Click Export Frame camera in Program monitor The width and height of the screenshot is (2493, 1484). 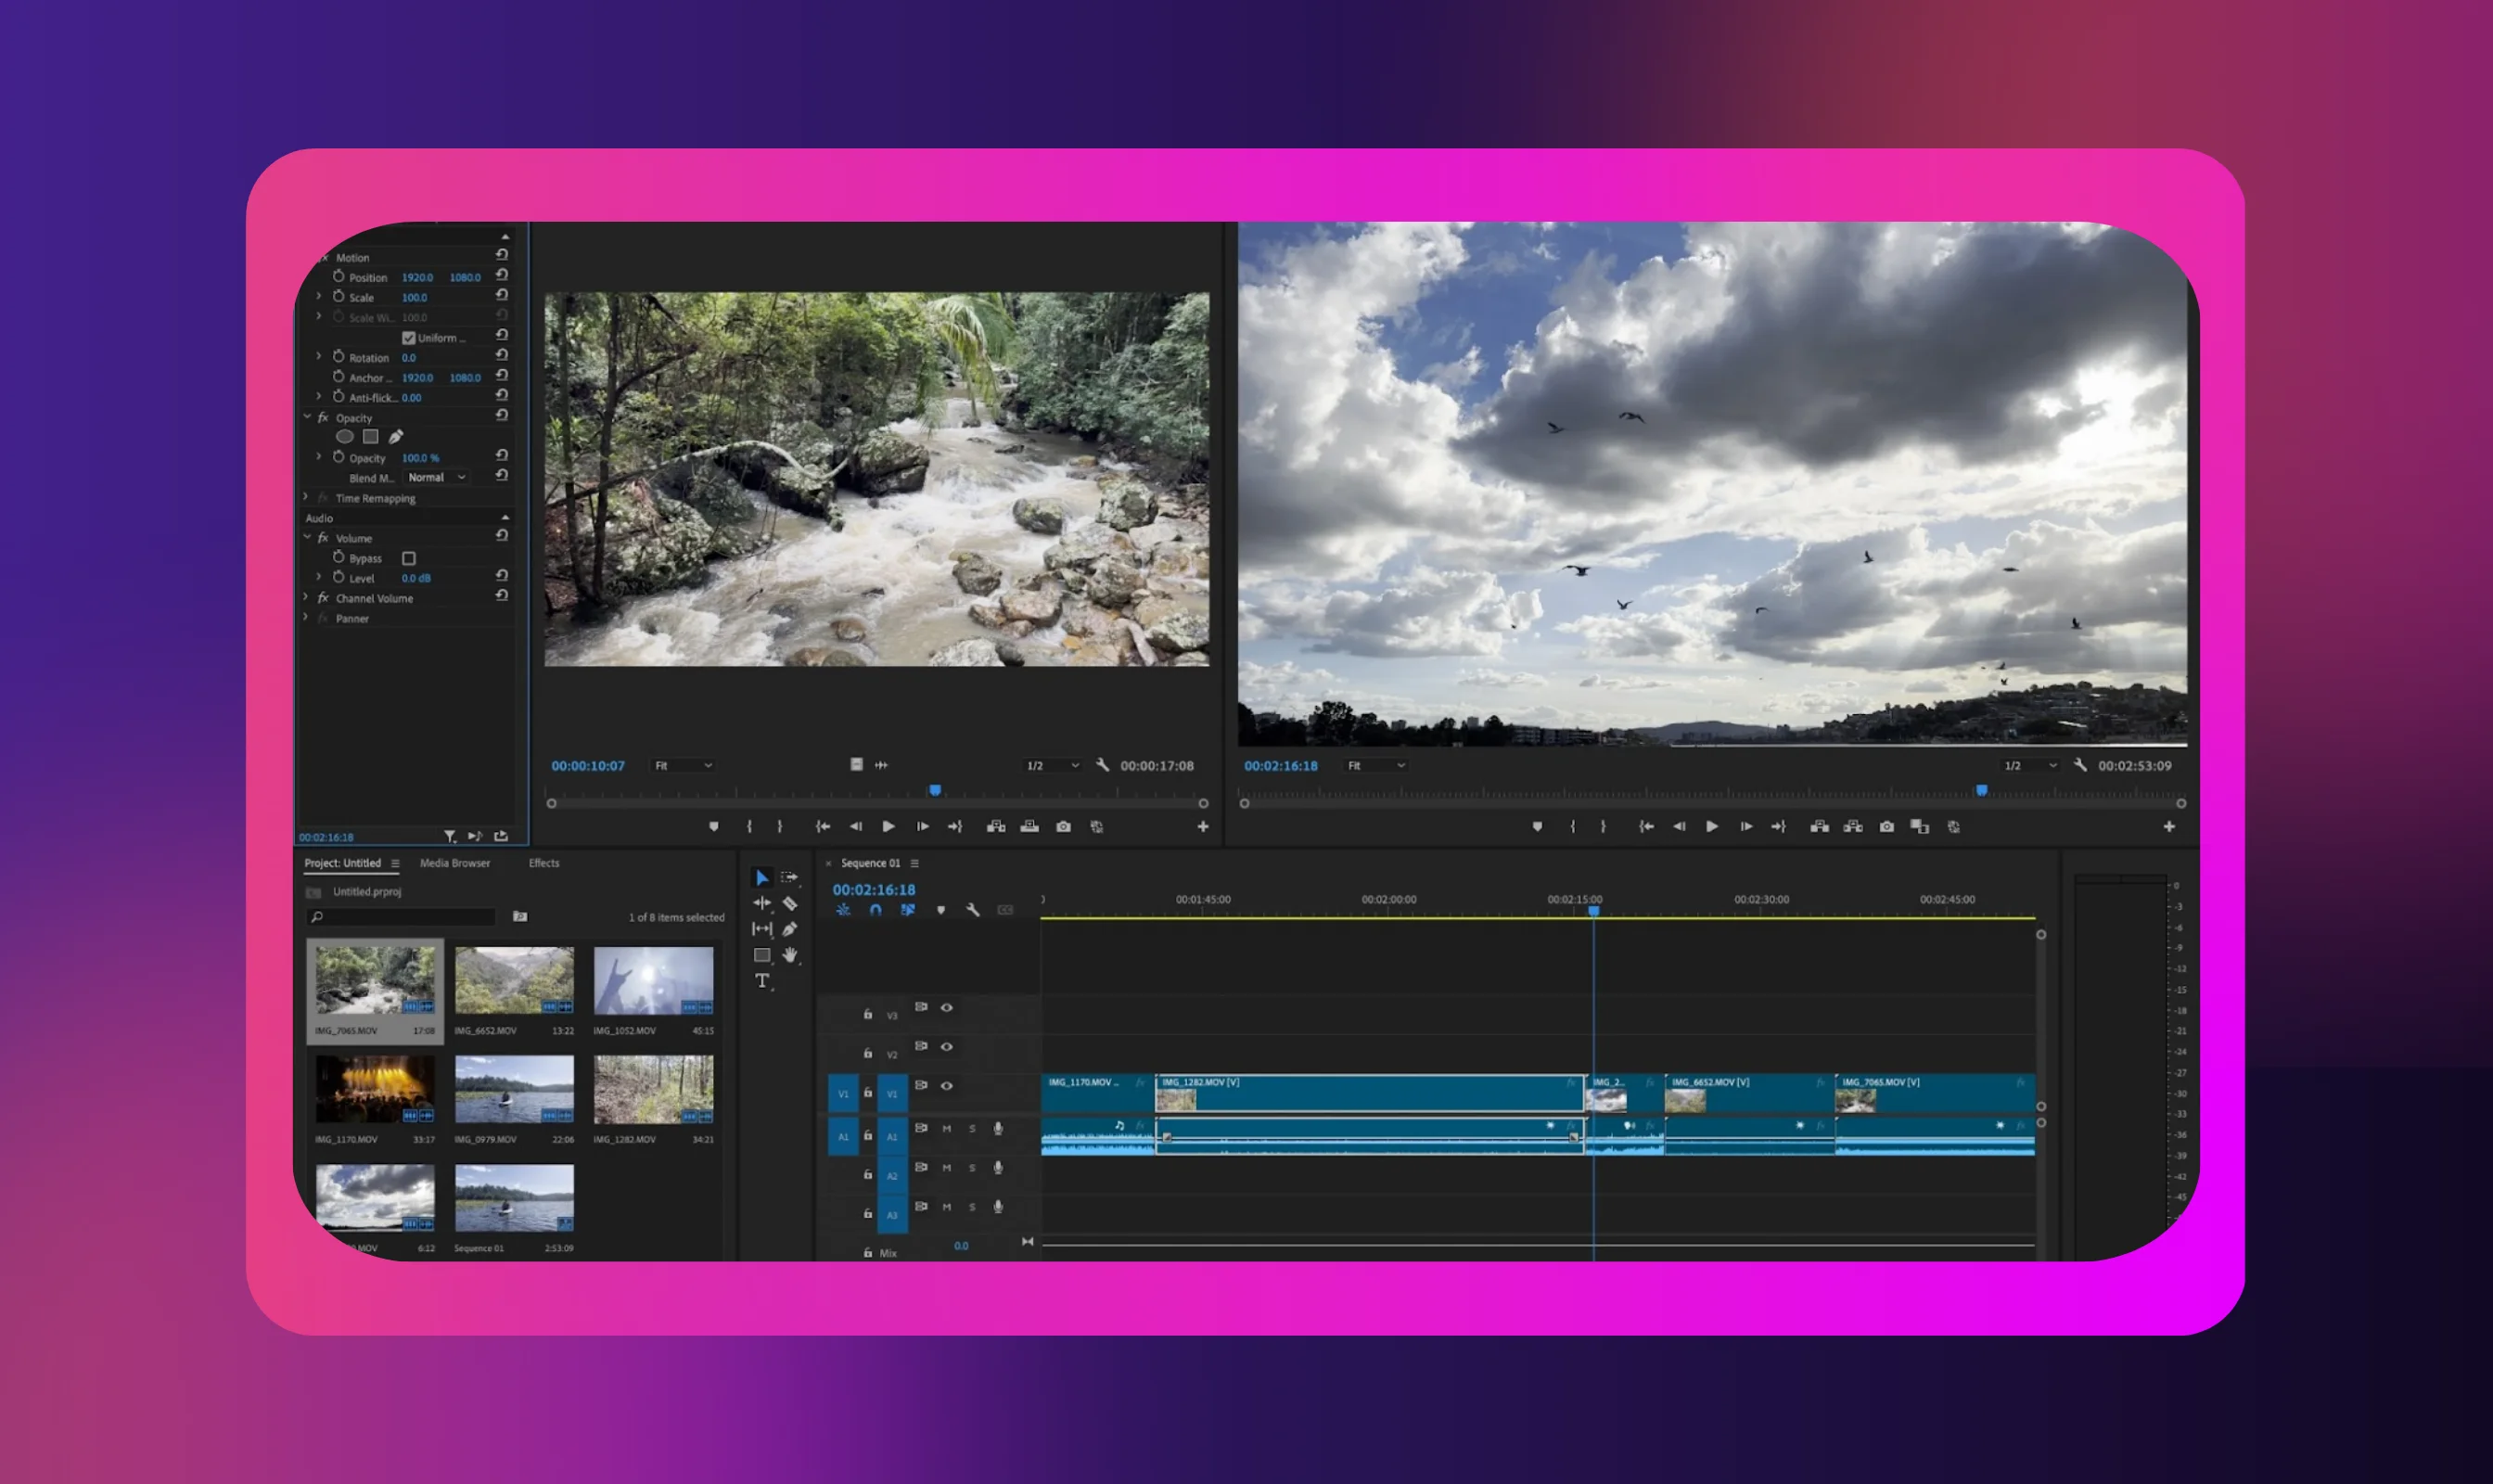point(1886,827)
